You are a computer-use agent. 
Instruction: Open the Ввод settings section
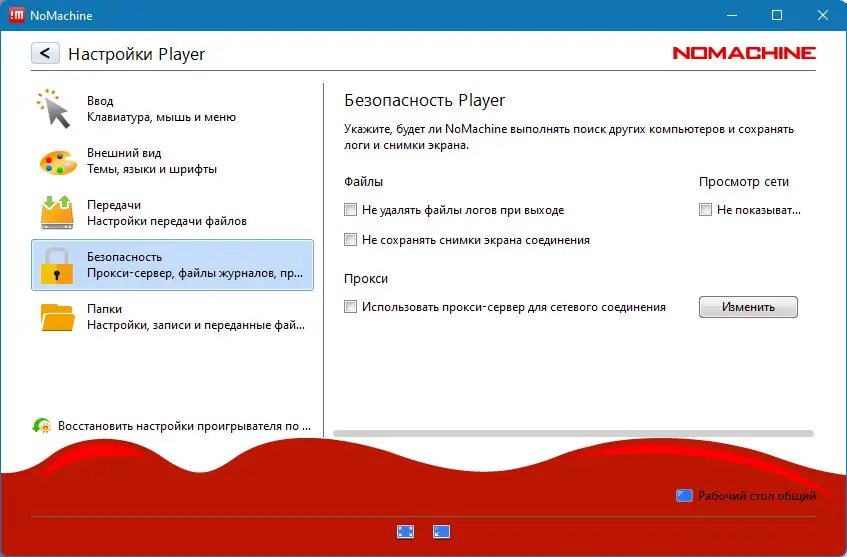pos(172,109)
